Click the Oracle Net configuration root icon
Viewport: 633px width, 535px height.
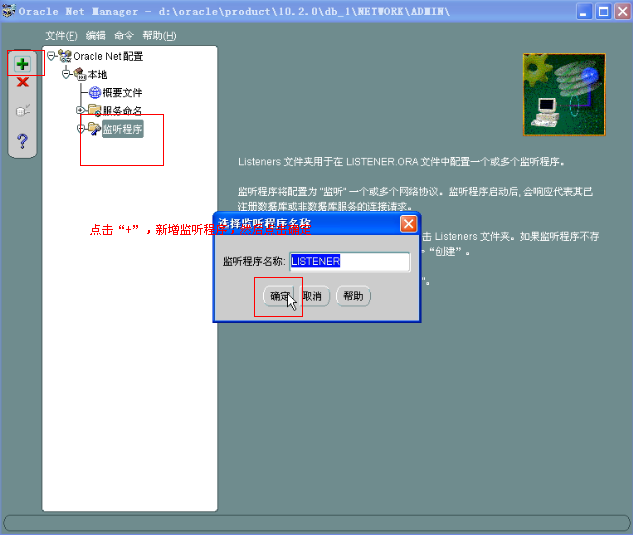tap(65, 56)
